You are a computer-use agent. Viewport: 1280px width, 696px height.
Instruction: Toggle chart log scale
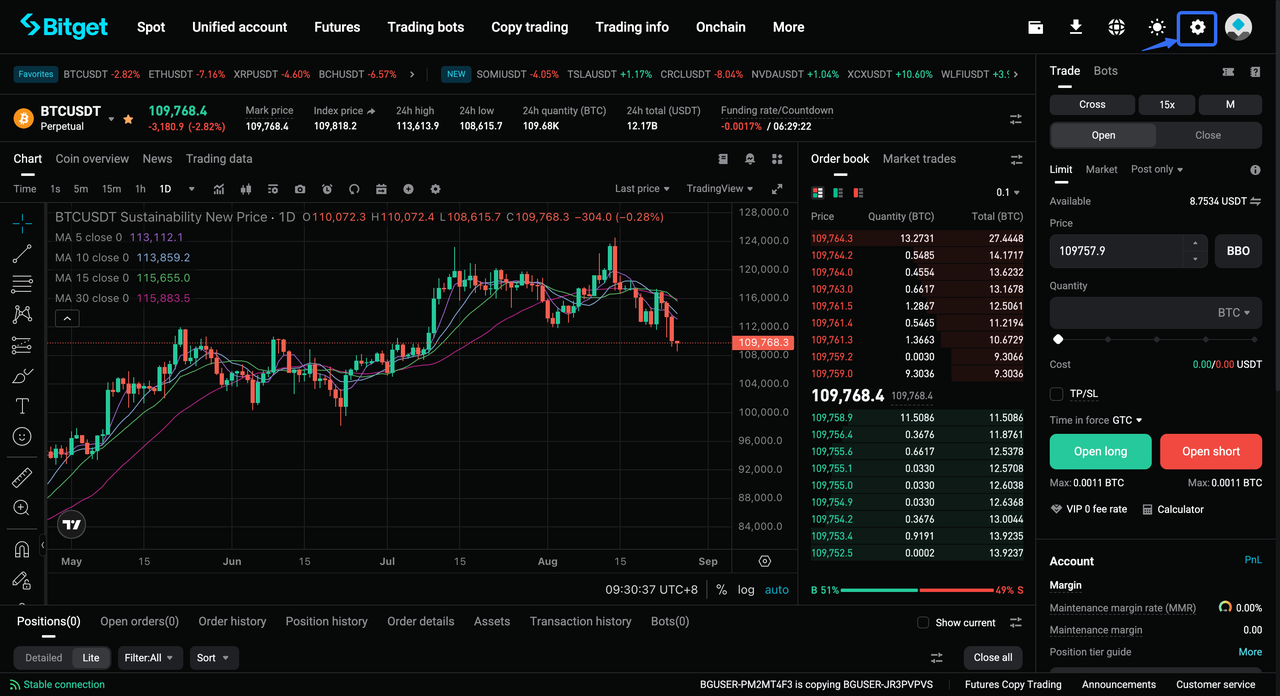[x=746, y=590]
